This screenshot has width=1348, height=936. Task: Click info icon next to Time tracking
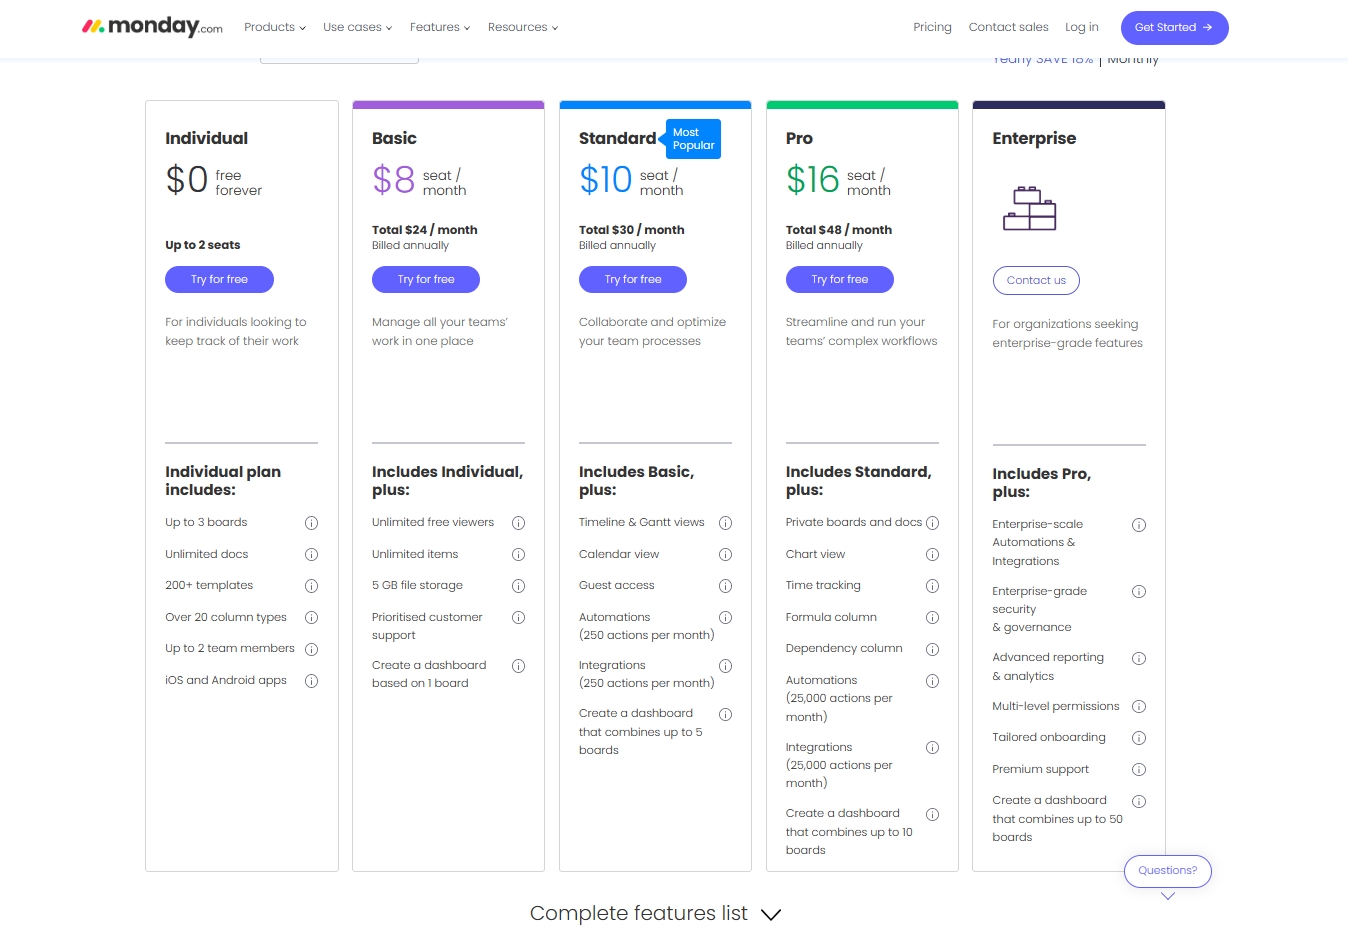pyautogui.click(x=932, y=586)
